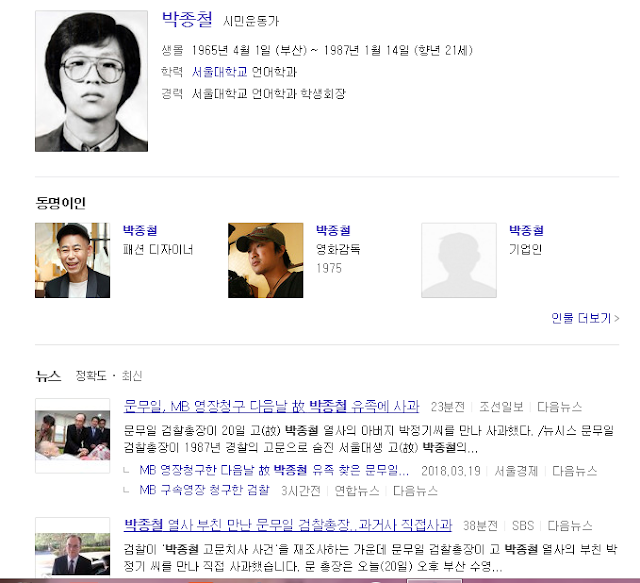
Task: Open the film director 박종철 photo
Action: coord(266,260)
